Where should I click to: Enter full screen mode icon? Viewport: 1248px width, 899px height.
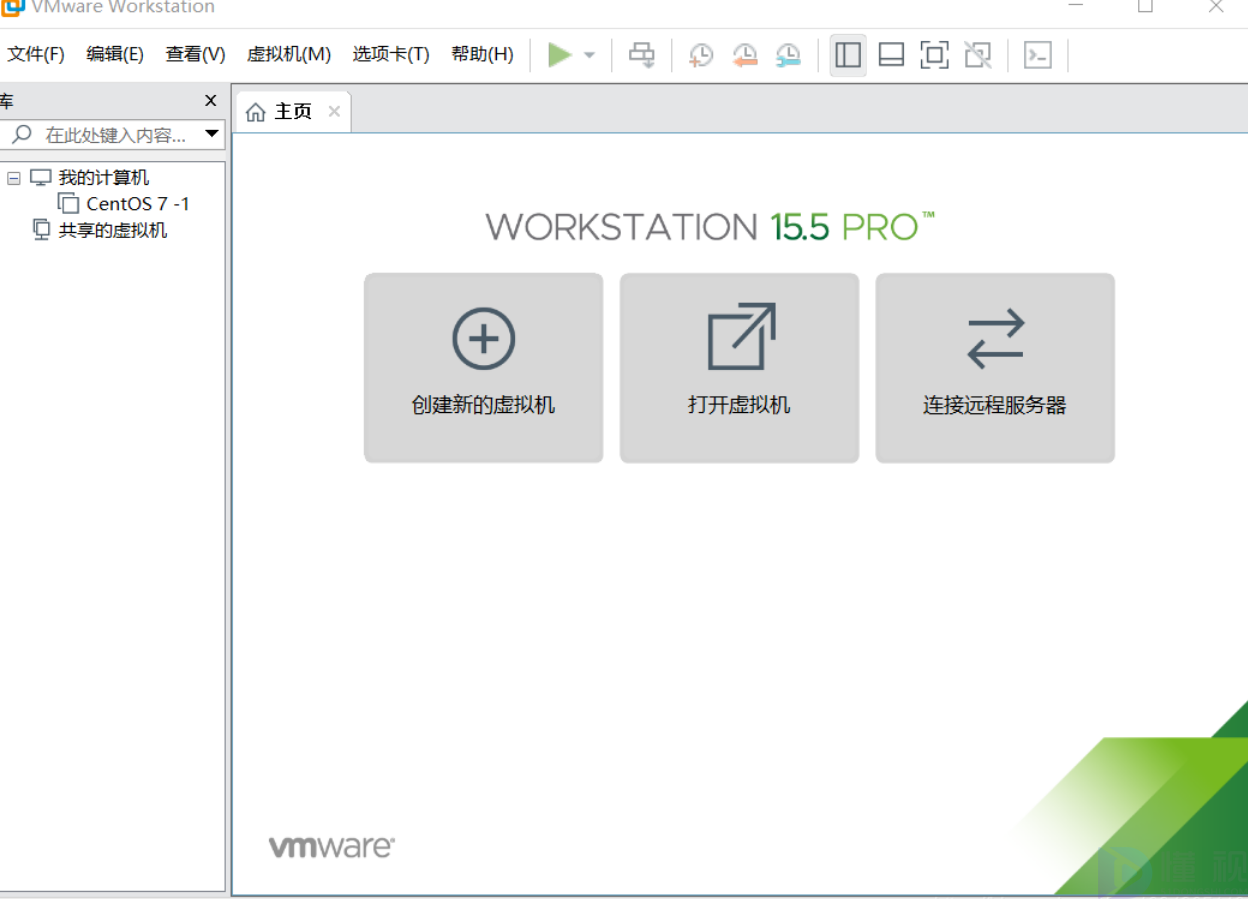934,55
